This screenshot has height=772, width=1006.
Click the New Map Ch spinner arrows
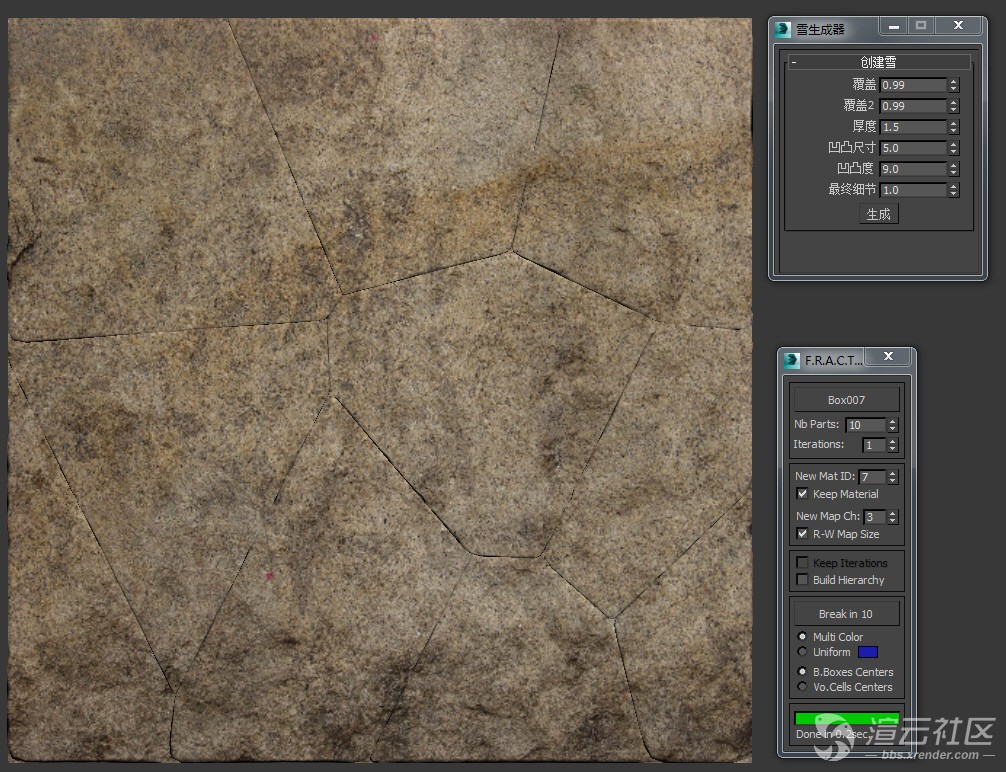click(x=892, y=517)
